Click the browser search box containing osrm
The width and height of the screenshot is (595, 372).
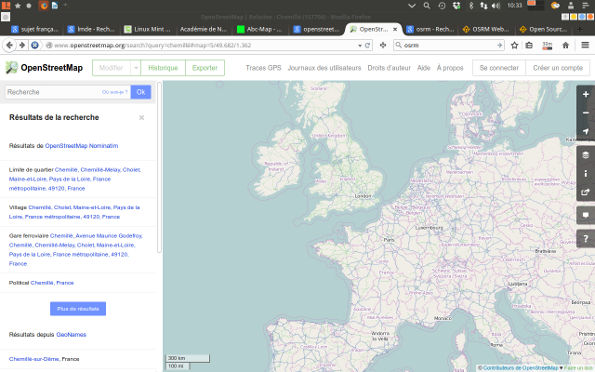(449, 45)
